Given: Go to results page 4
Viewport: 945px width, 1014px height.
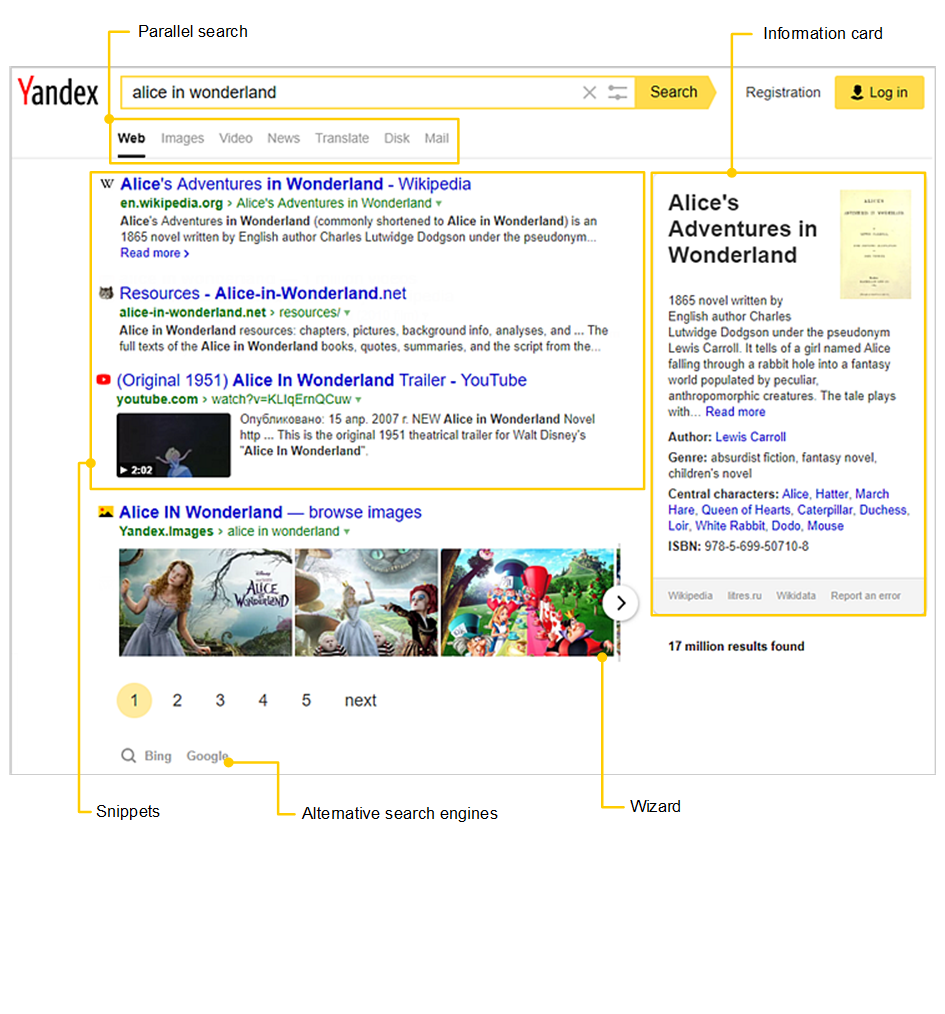Looking at the screenshot, I should (263, 700).
